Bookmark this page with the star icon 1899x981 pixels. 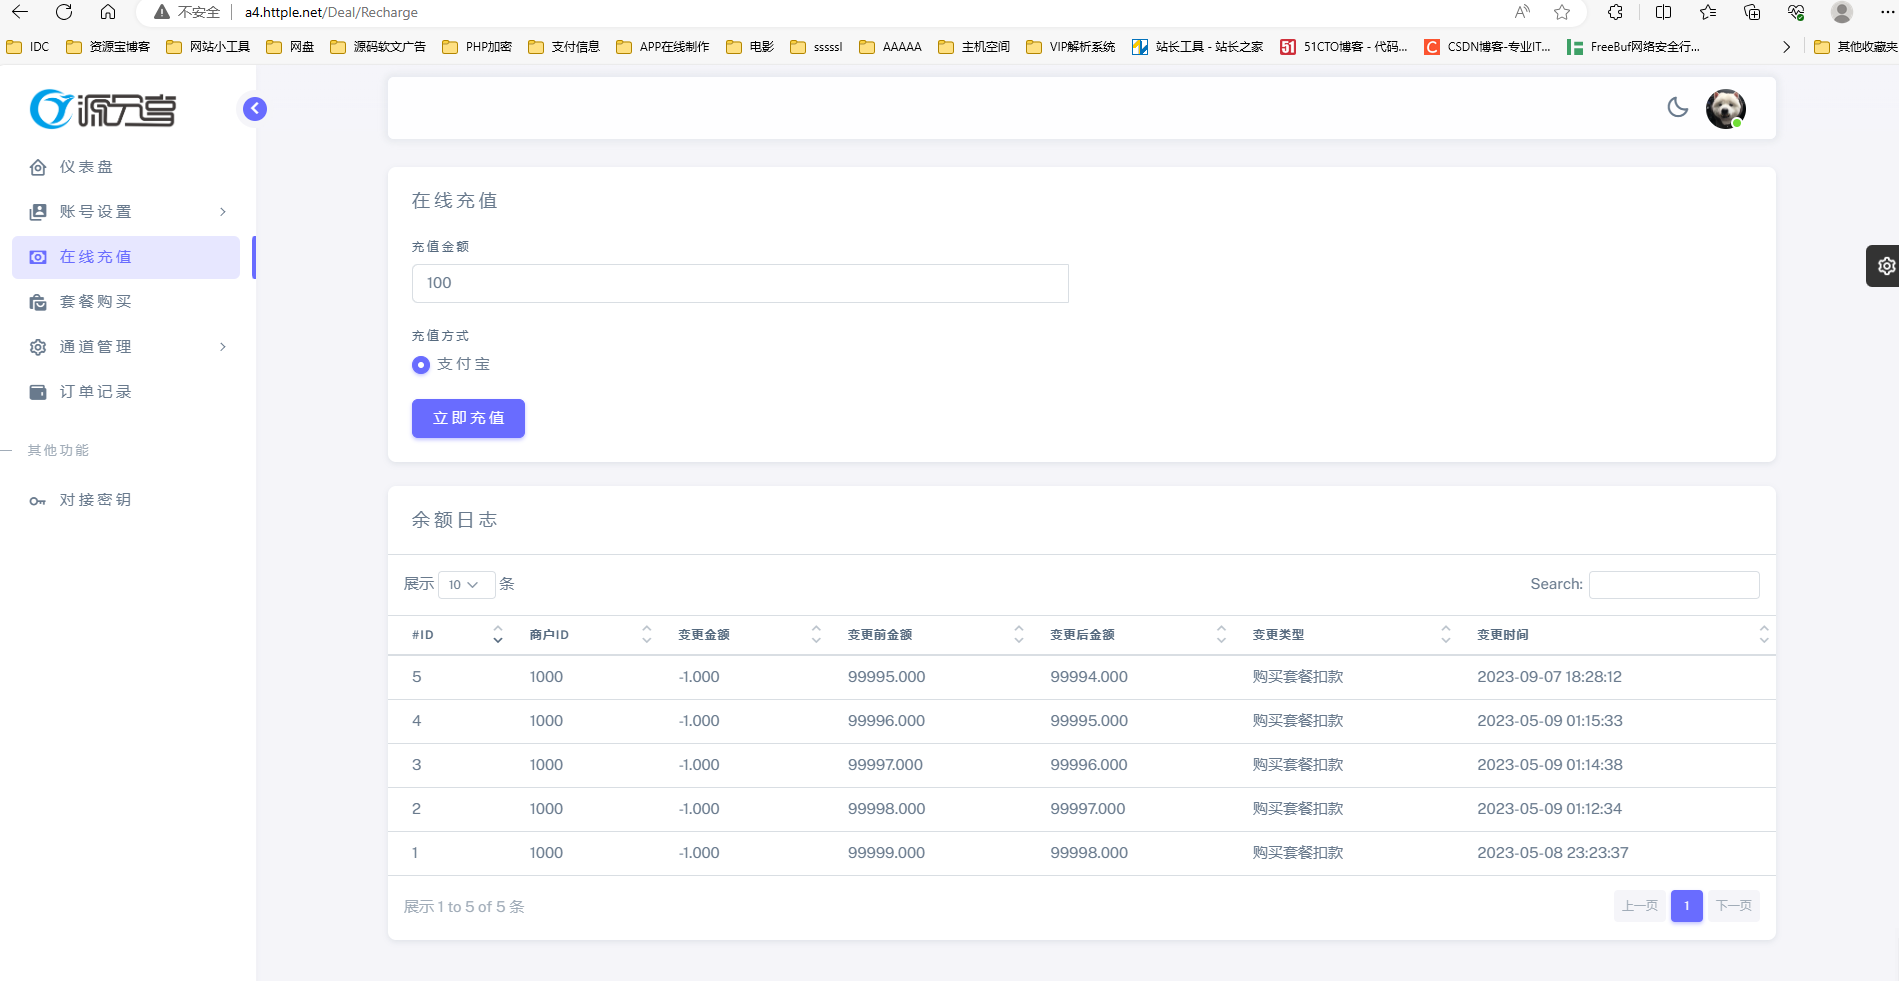tap(1562, 12)
